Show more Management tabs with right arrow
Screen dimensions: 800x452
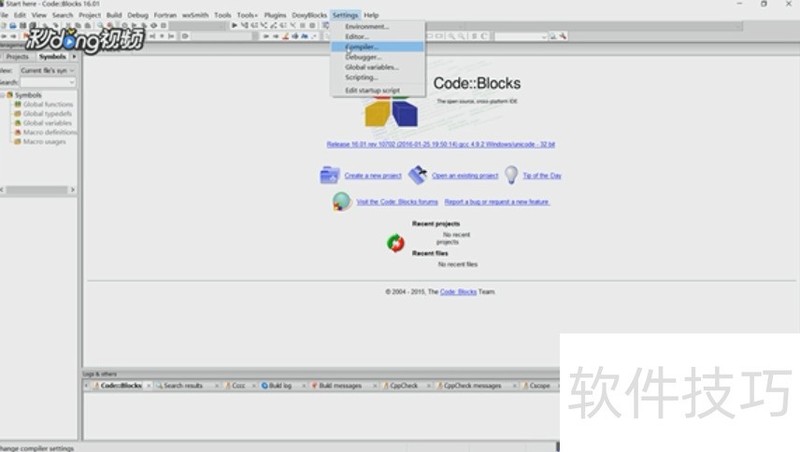tap(74, 57)
